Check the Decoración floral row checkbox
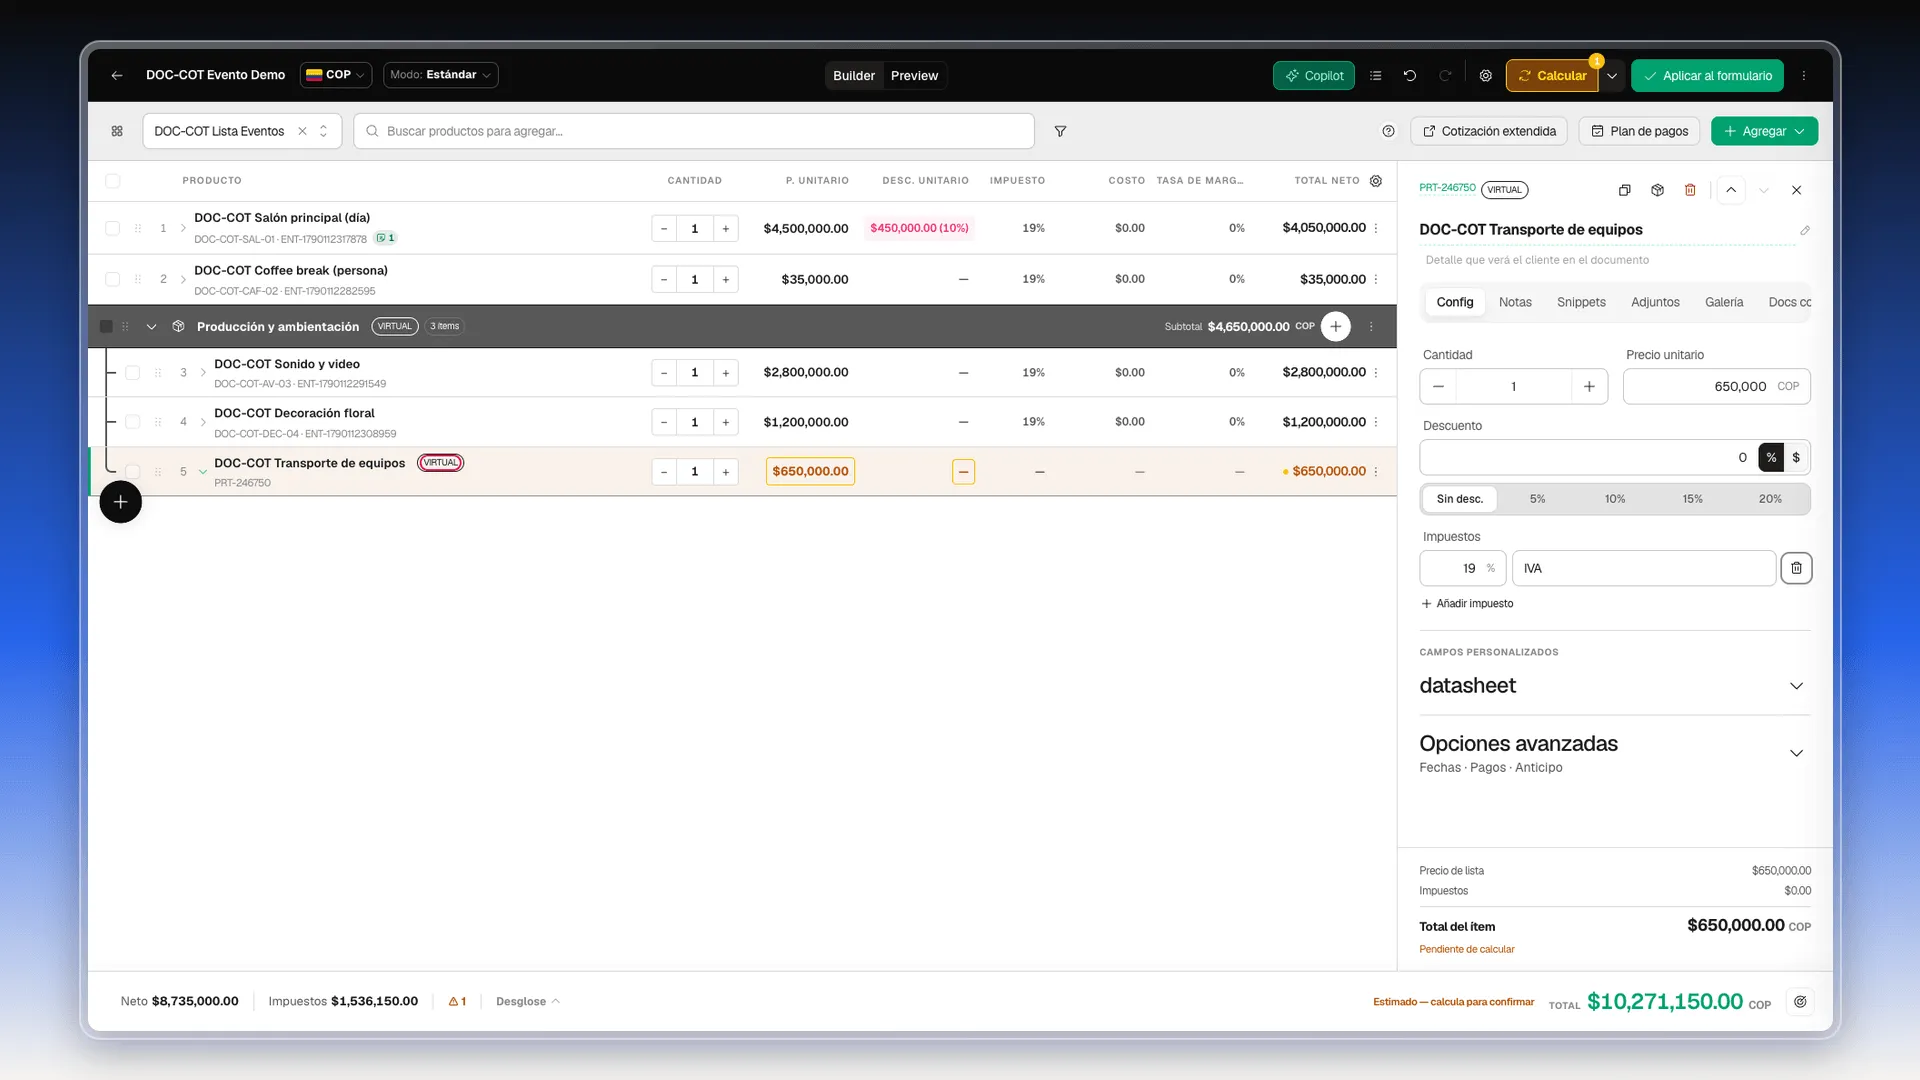Image resolution: width=1920 pixels, height=1080 pixels. tap(132, 422)
